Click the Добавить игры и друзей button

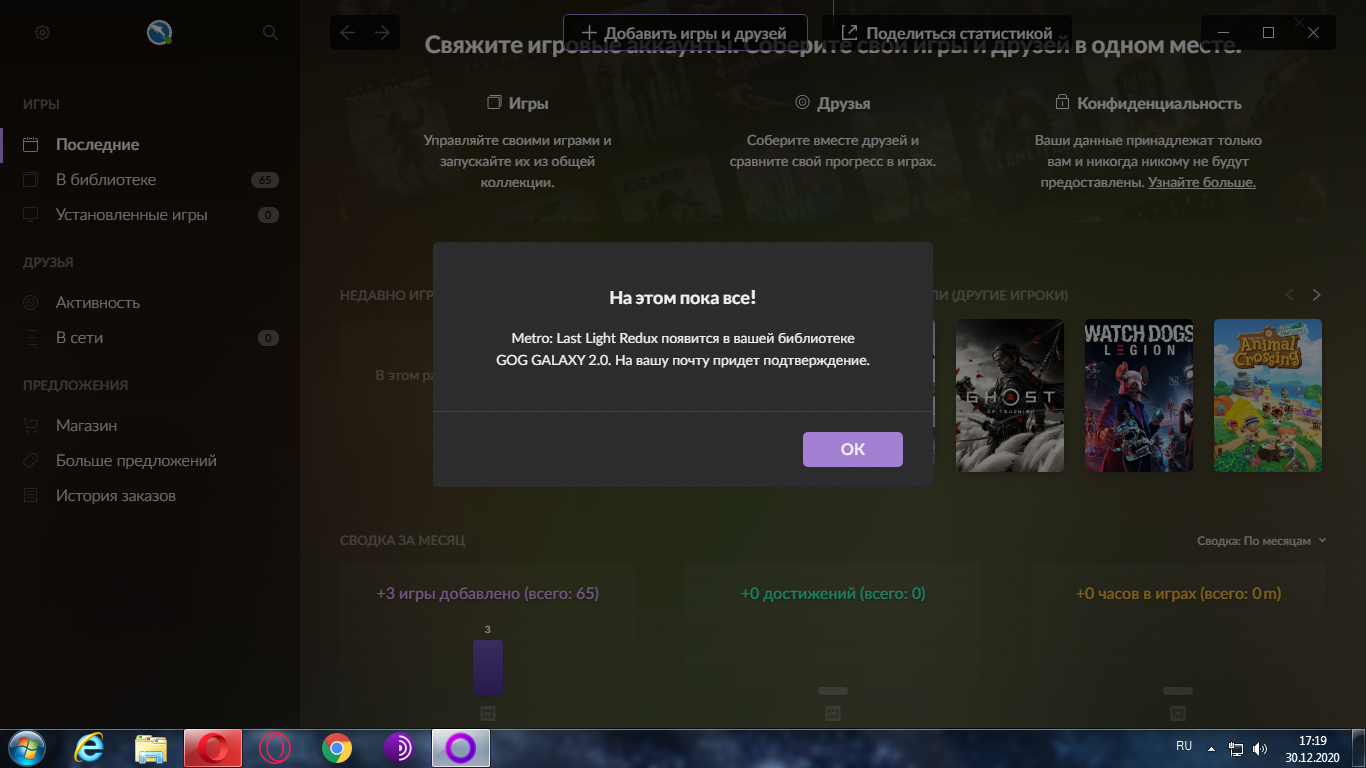pyautogui.click(x=685, y=33)
